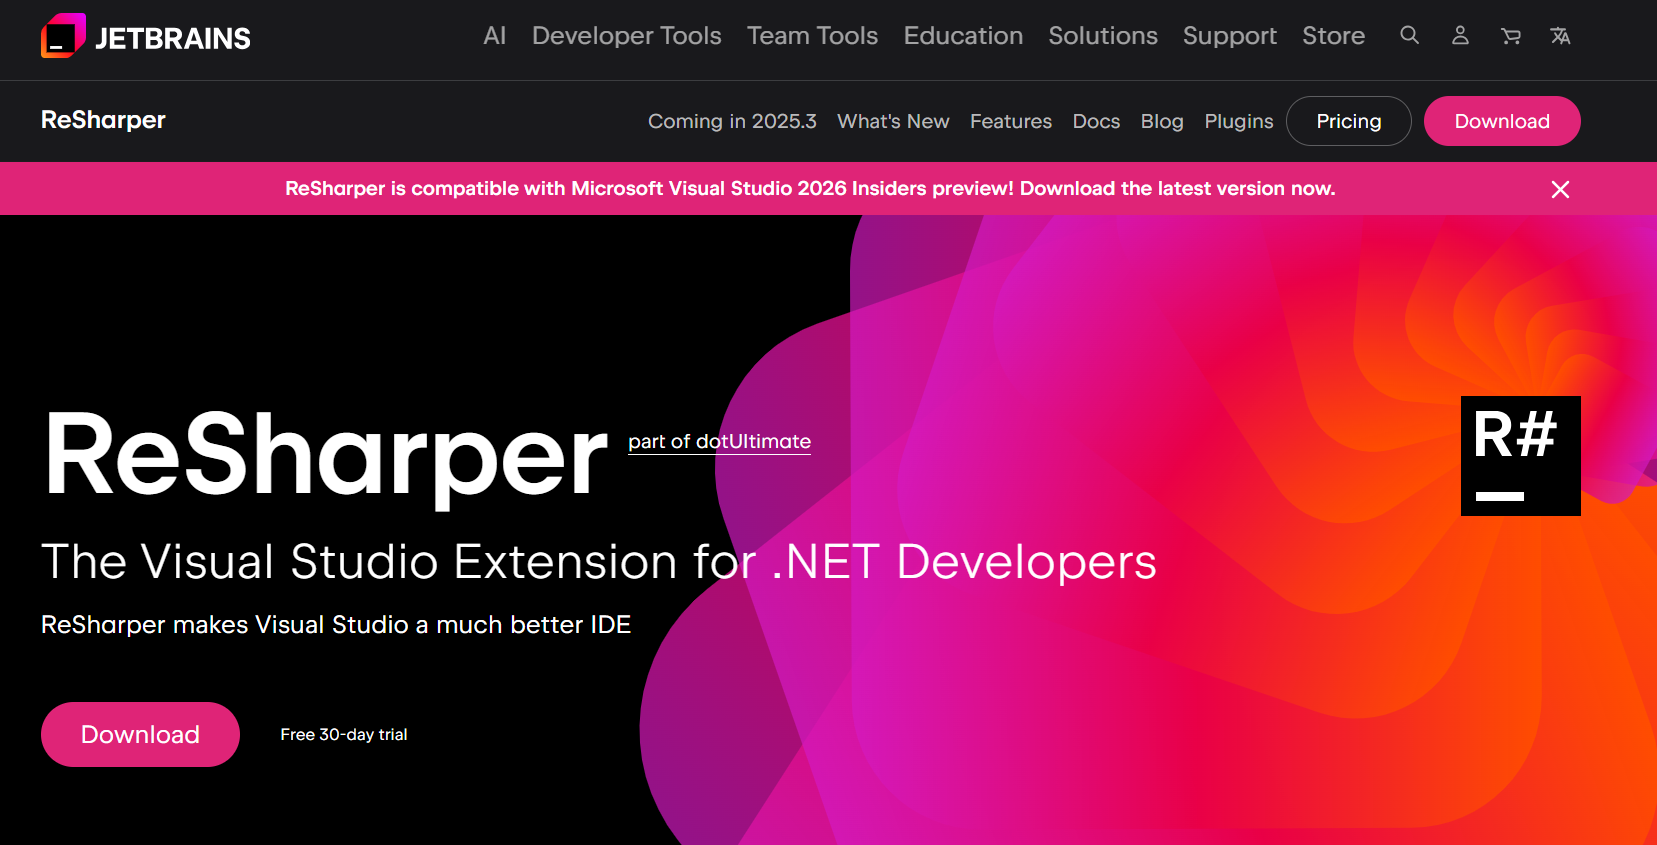Click the Download button in subnavigation
Screen dimensions: 1657x845
click(x=1501, y=121)
